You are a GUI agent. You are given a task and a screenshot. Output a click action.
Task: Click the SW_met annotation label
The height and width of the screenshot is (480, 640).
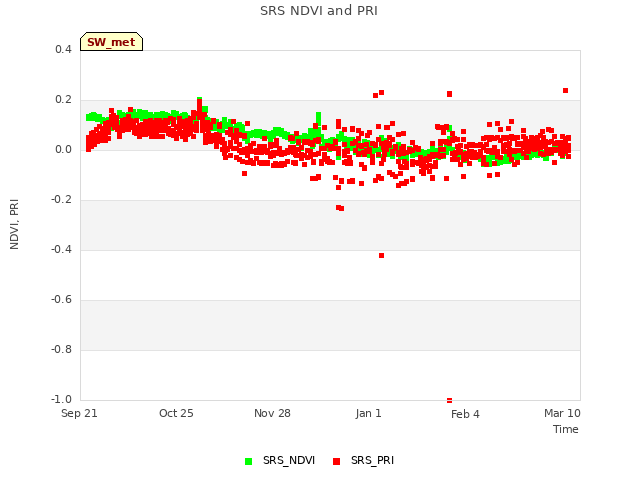(x=111, y=42)
